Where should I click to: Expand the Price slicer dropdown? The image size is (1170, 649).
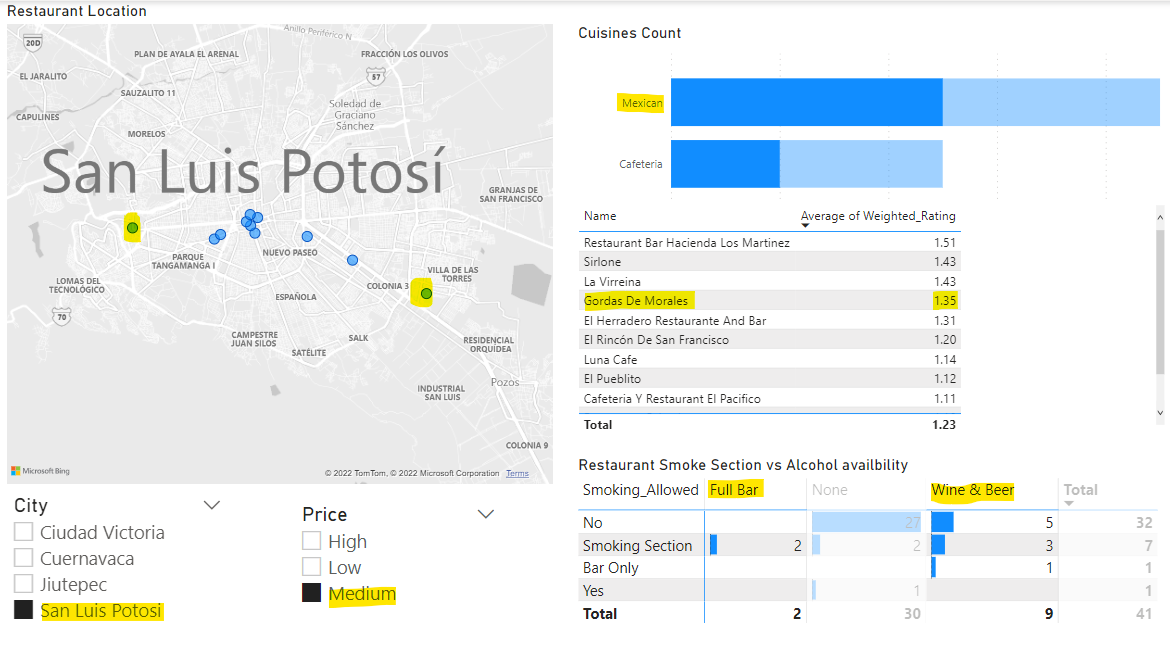coord(486,513)
